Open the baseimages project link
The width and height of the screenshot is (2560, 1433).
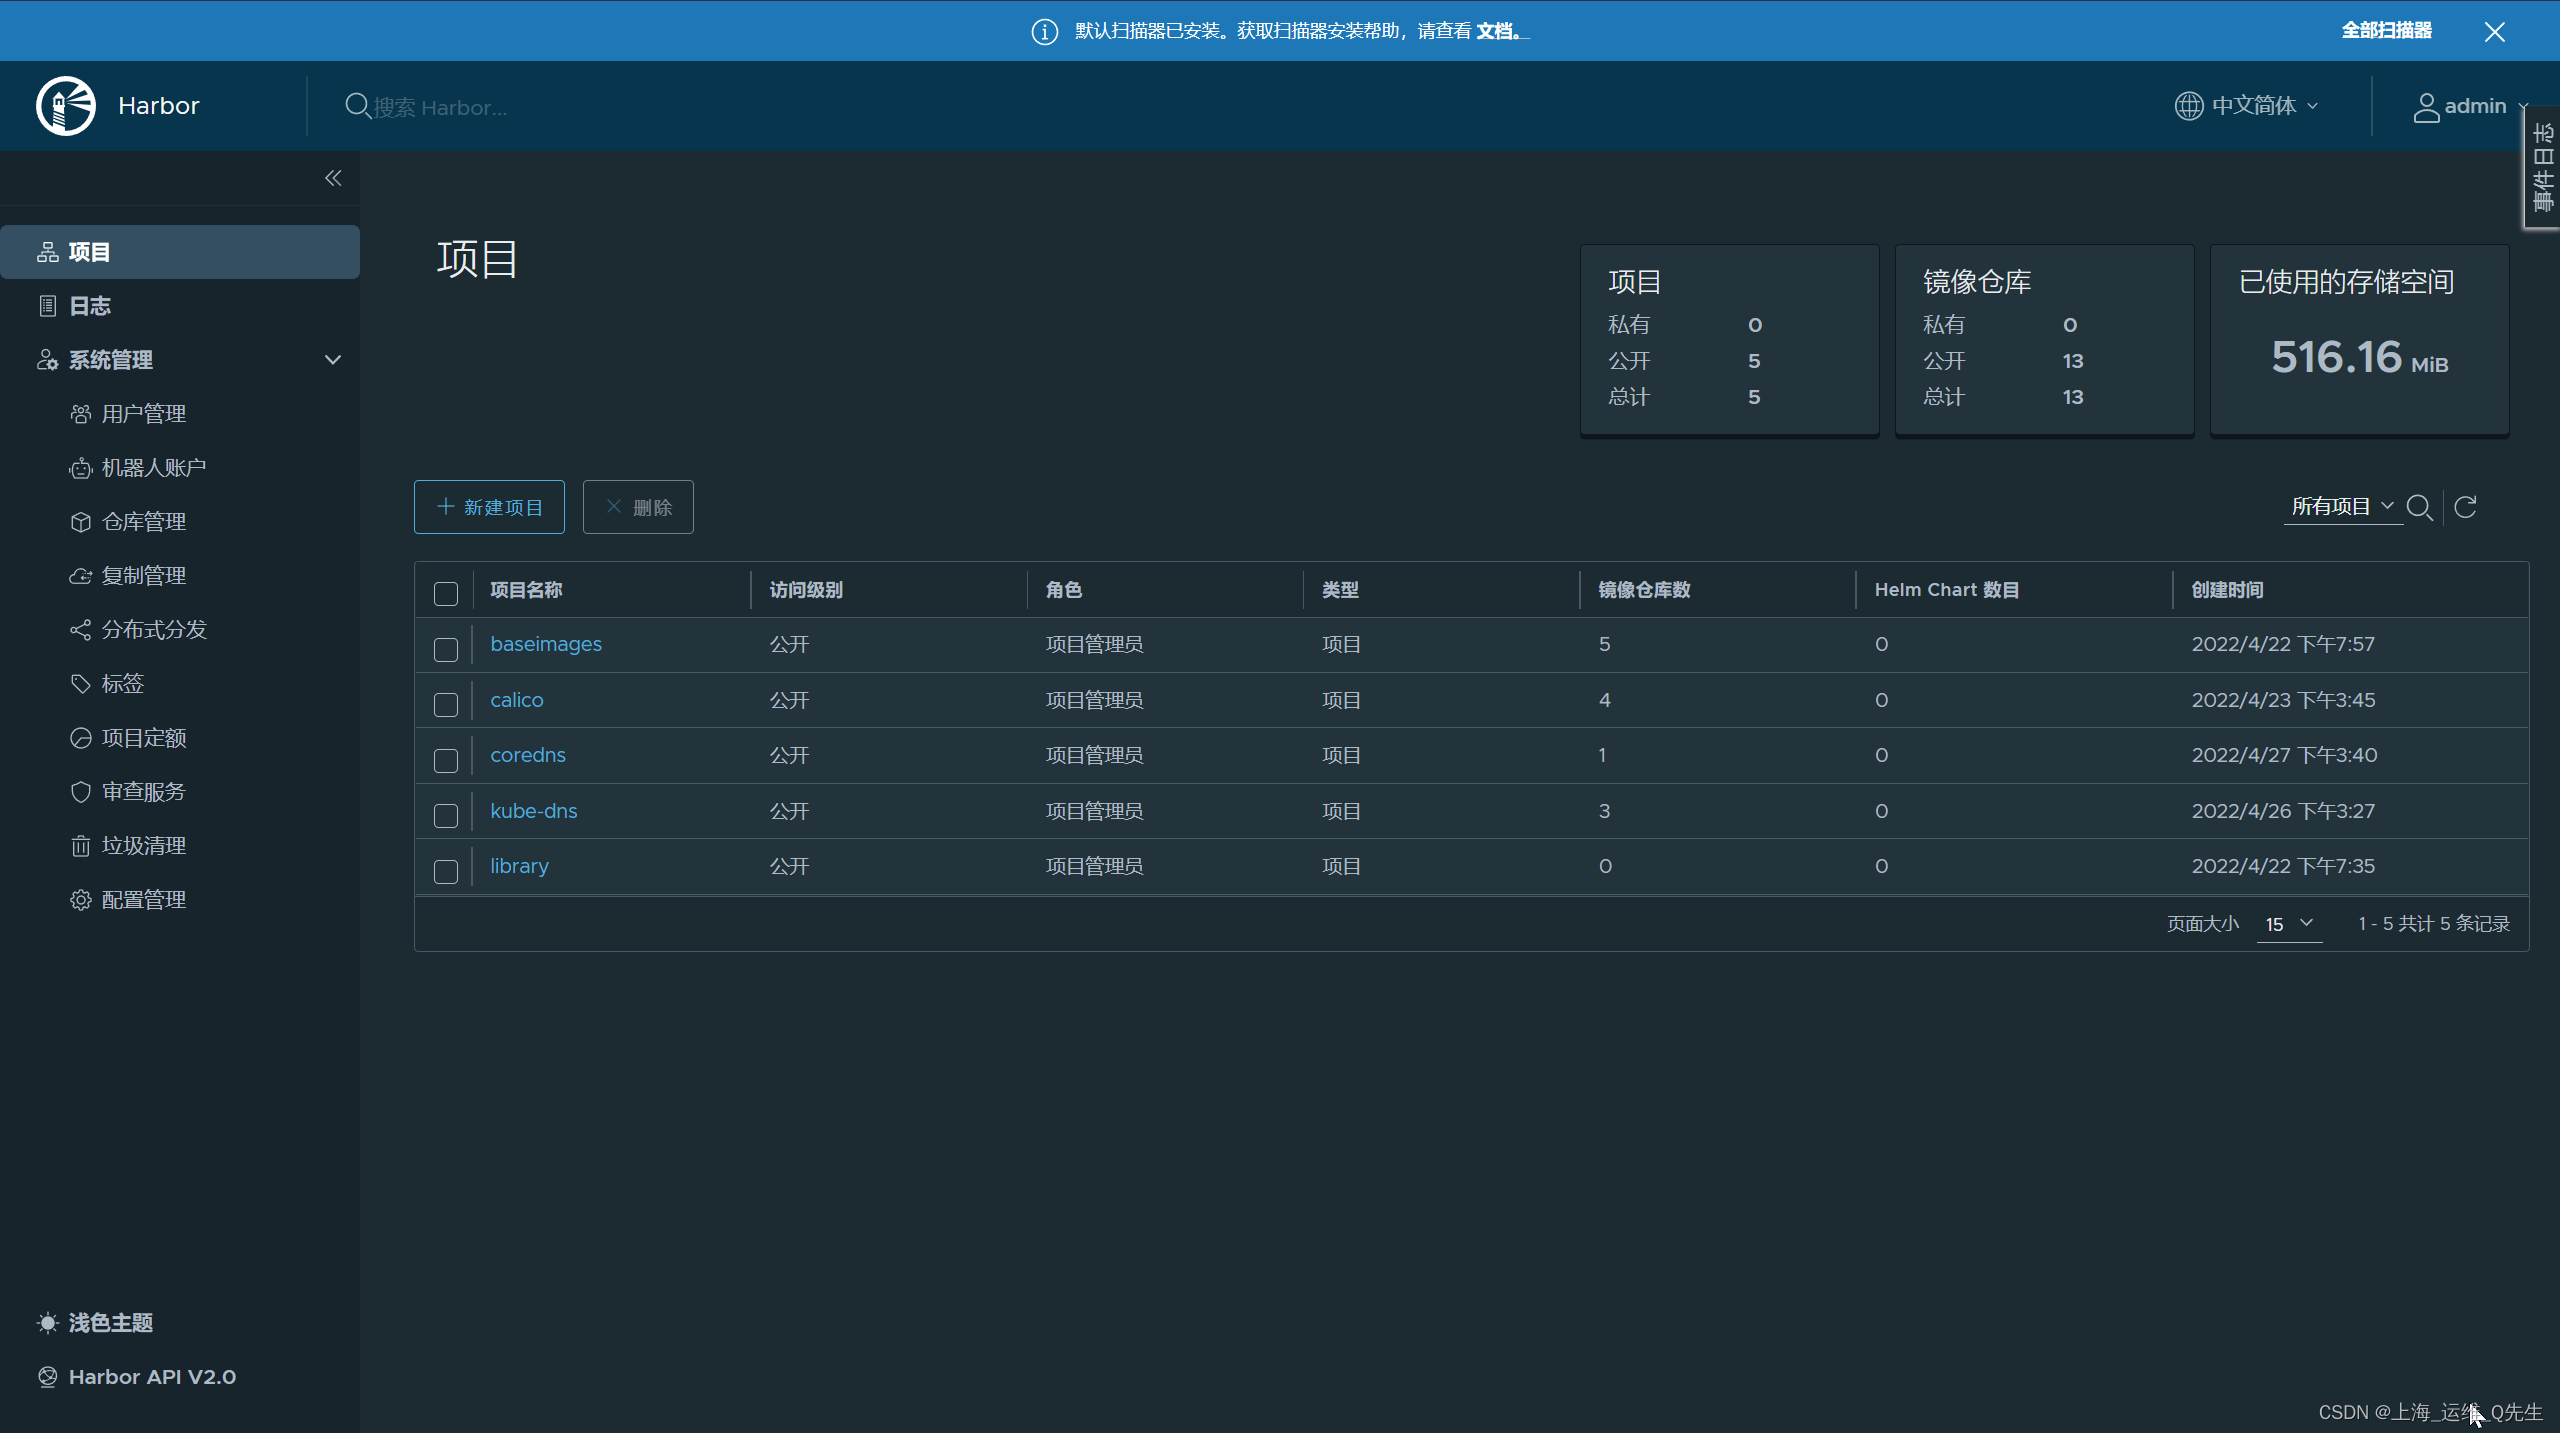point(546,644)
